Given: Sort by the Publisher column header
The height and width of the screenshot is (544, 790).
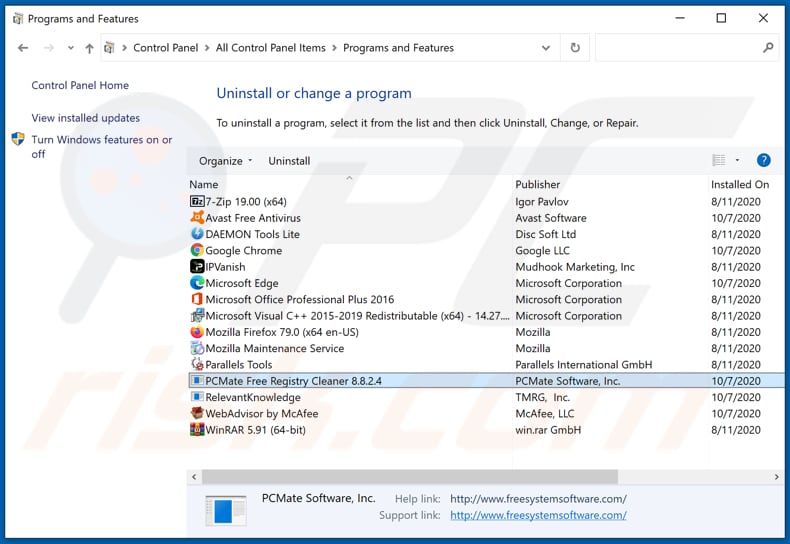Looking at the screenshot, I should [610, 184].
